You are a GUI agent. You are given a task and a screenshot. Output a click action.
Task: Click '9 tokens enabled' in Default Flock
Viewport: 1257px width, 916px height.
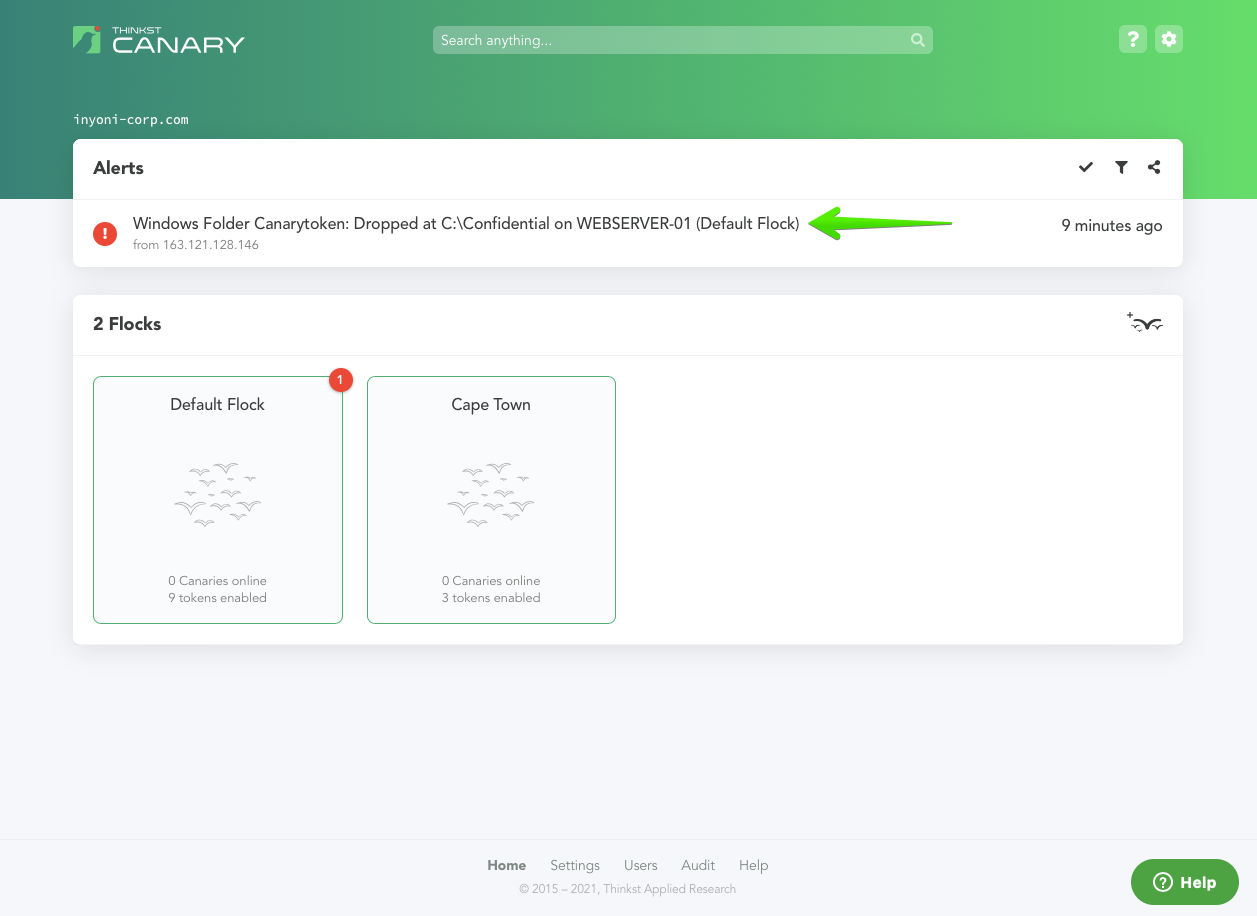[218, 598]
